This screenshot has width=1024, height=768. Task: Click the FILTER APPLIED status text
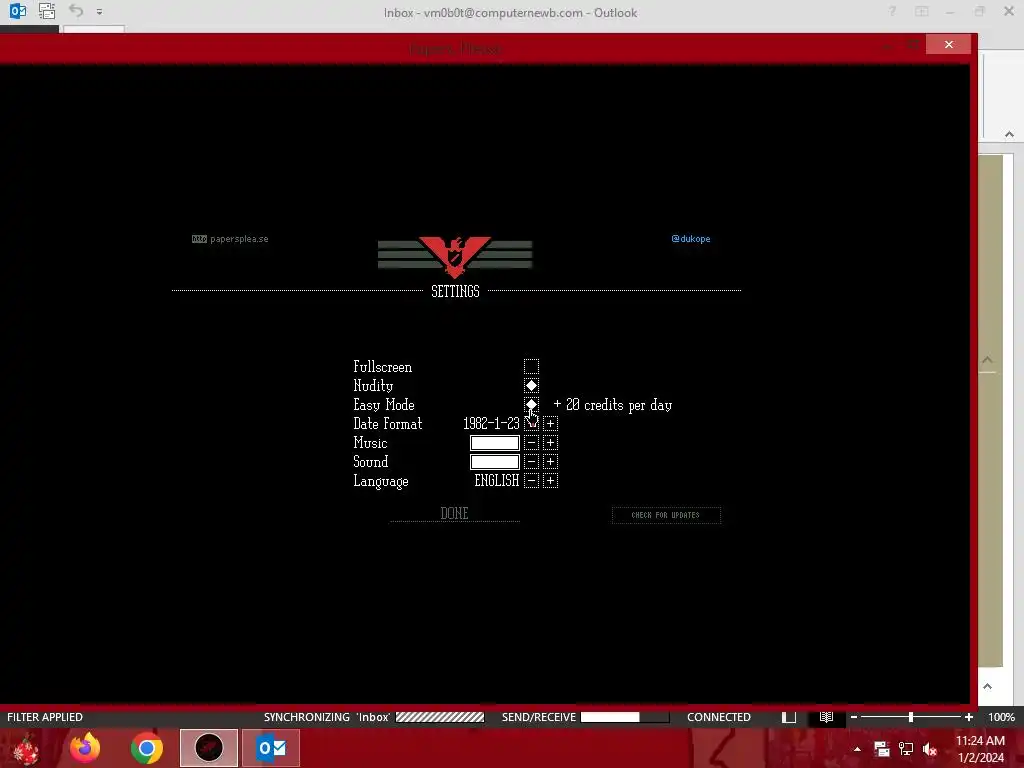click(45, 717)
